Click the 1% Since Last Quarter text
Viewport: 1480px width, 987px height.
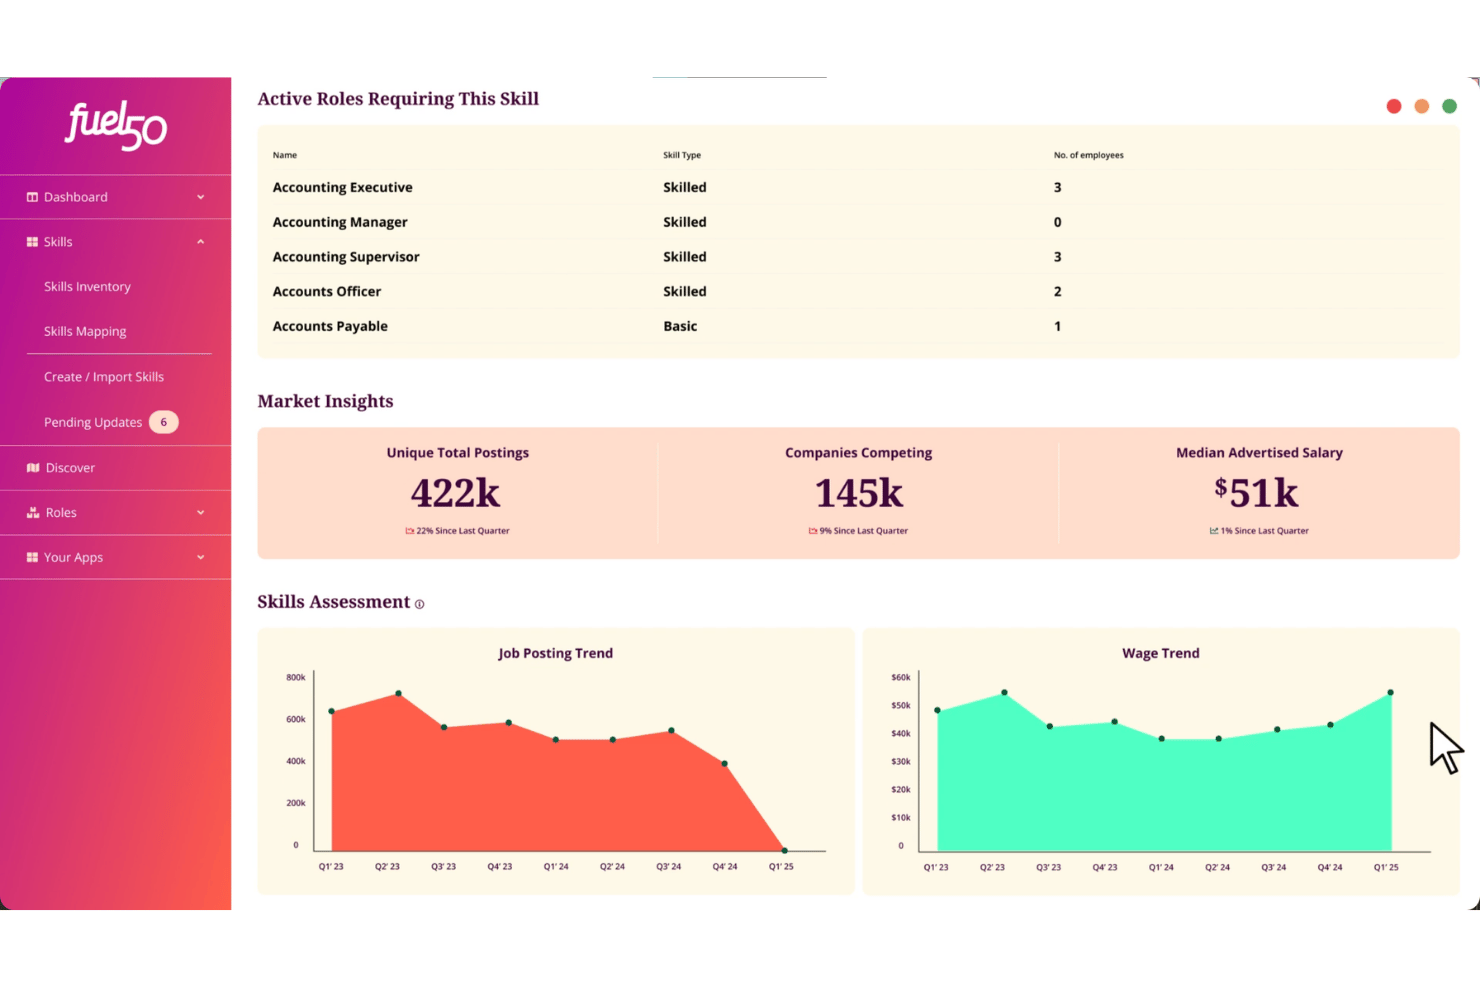tap(1265, 531)
